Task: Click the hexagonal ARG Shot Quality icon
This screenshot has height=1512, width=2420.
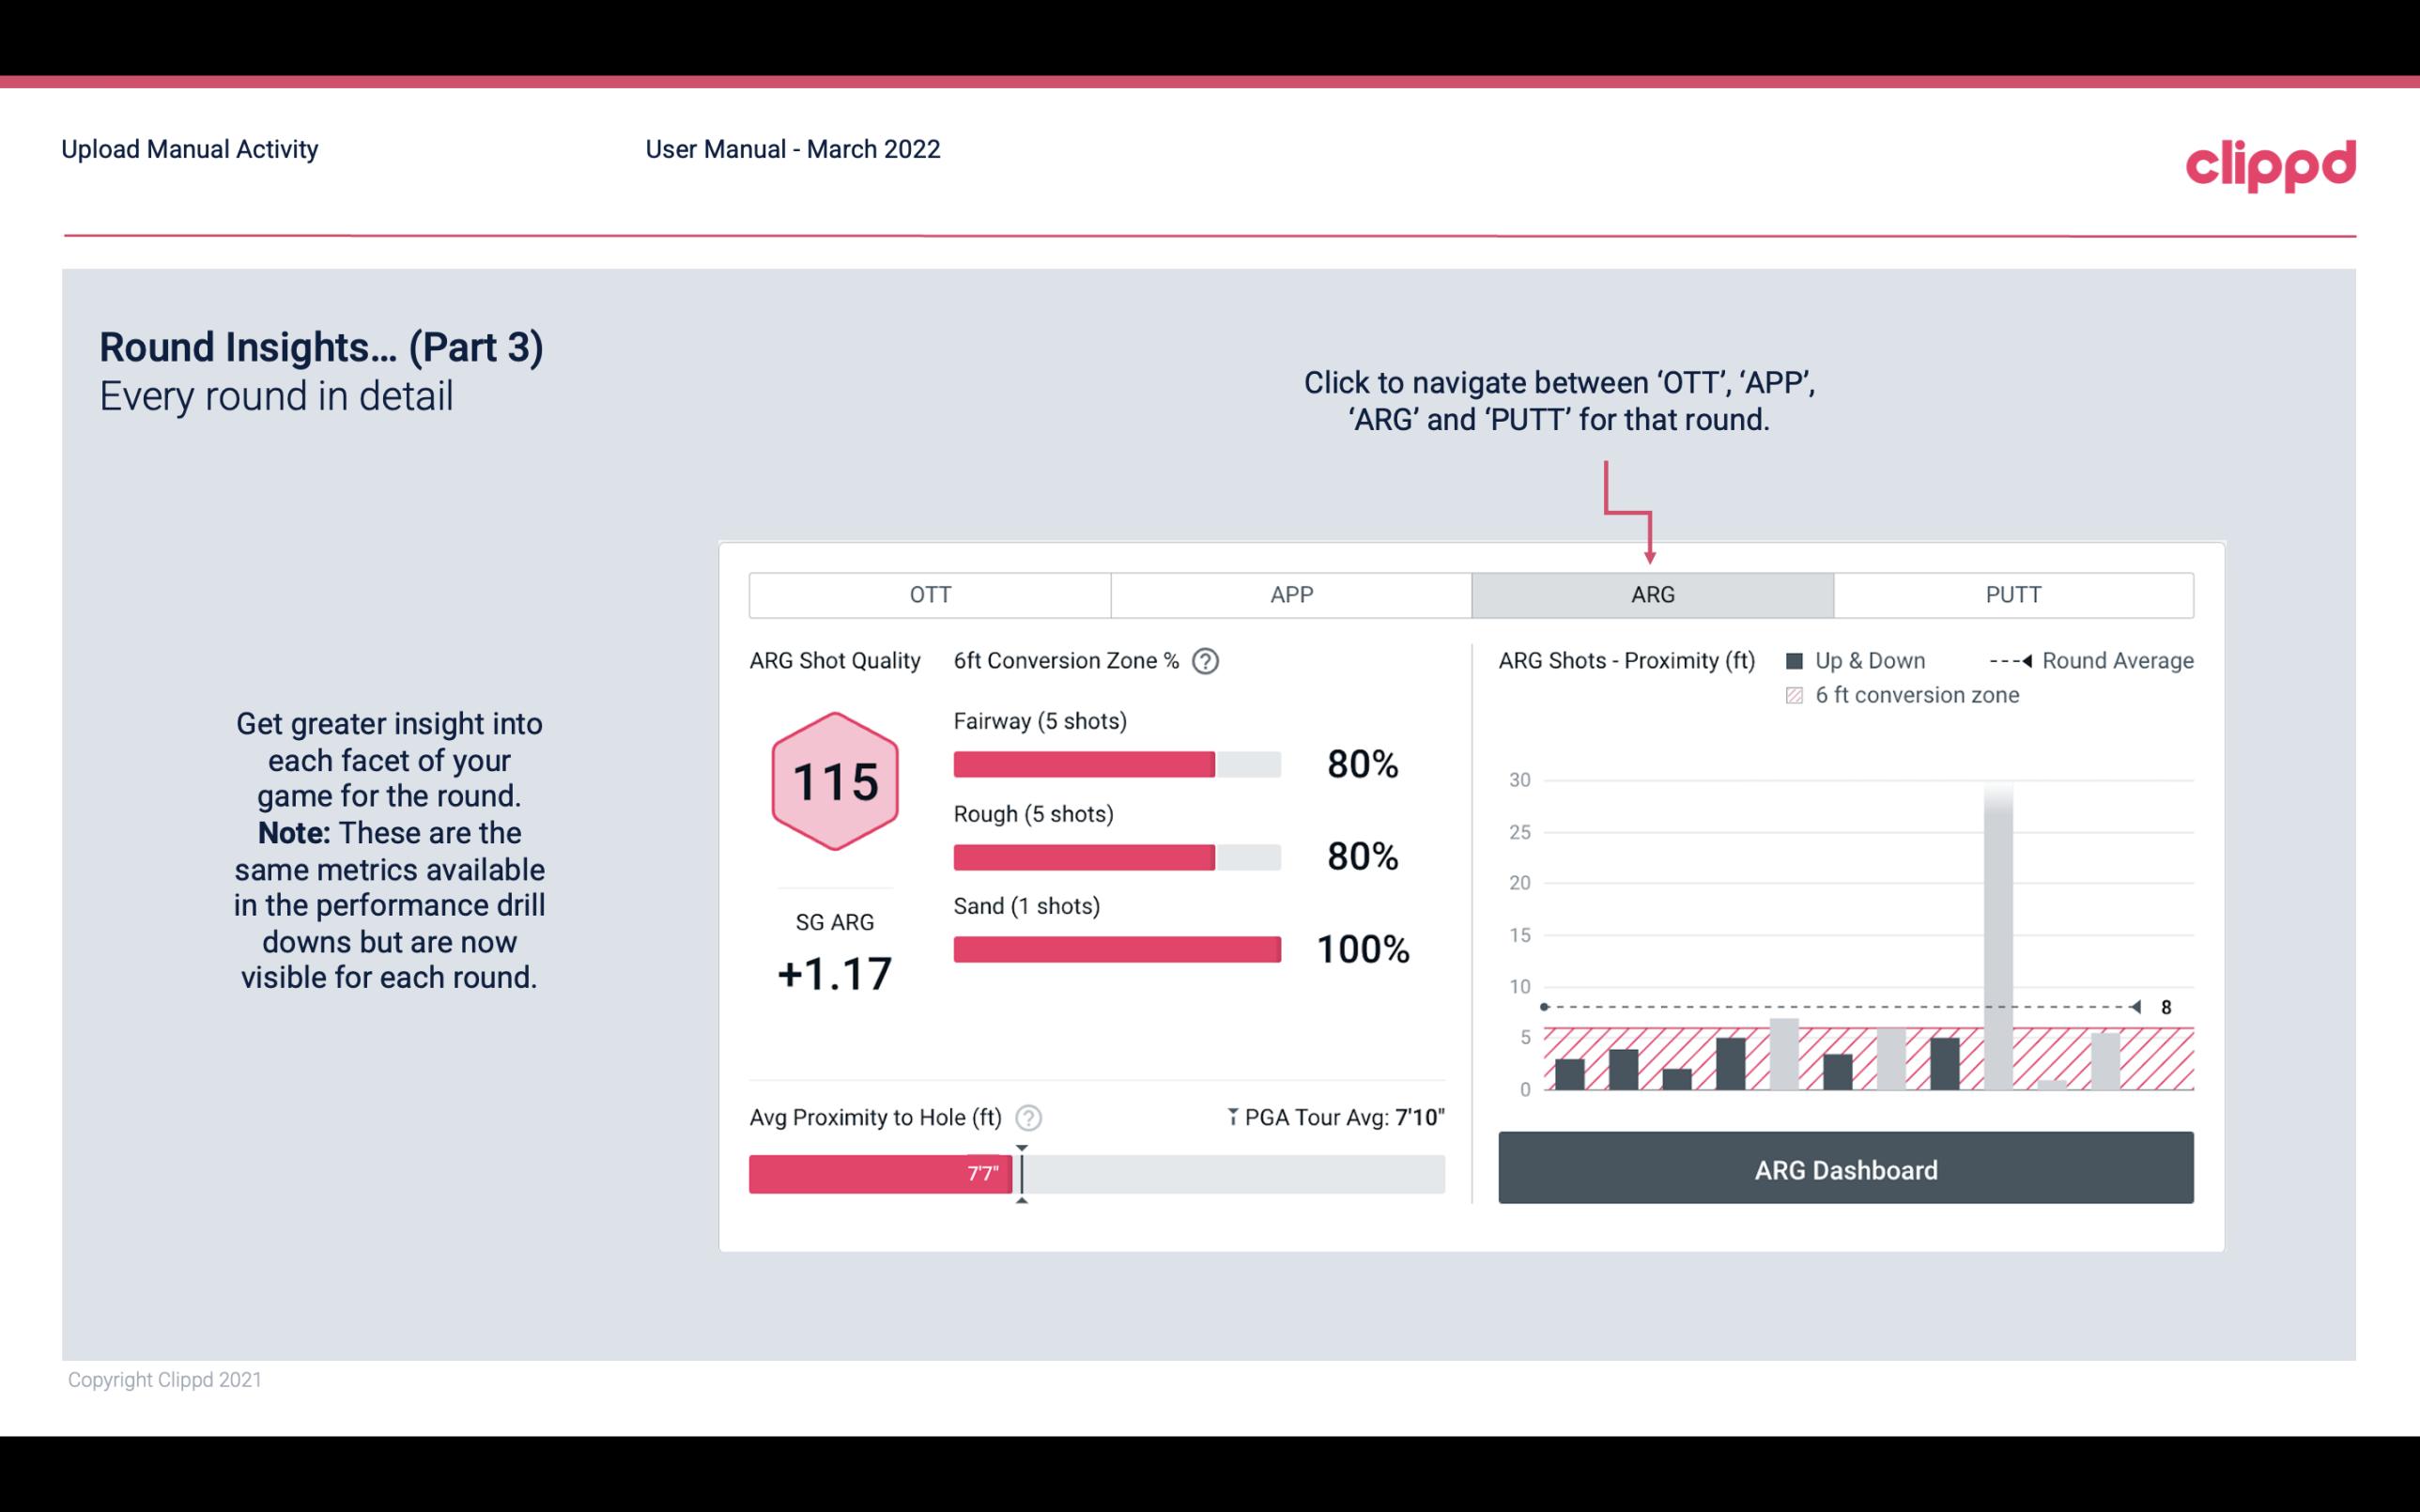Action: click(832, 782)
